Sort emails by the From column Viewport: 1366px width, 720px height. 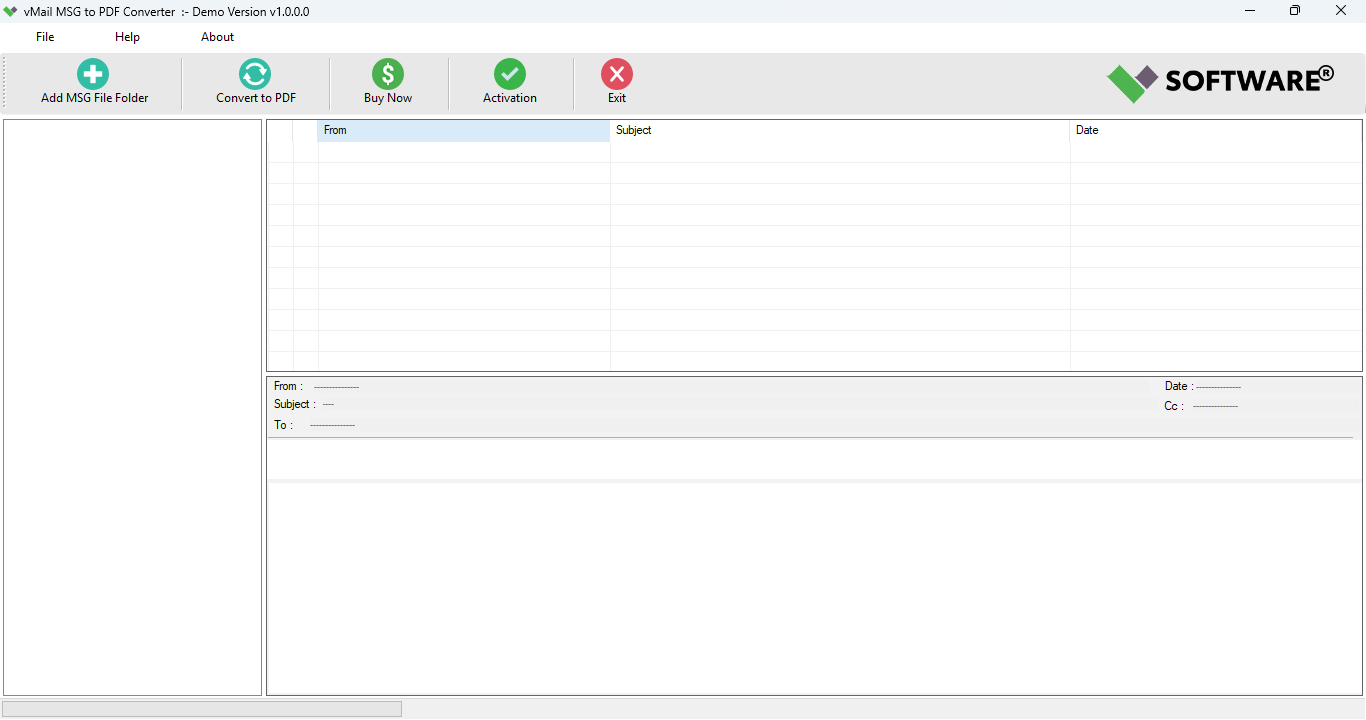[463, 130]
